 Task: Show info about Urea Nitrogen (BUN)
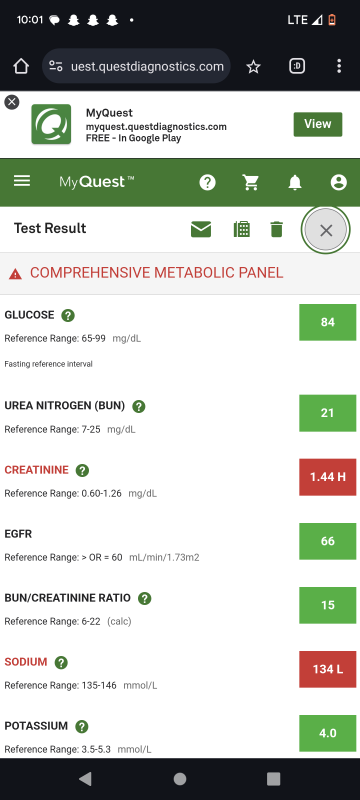tap(139, 407)
